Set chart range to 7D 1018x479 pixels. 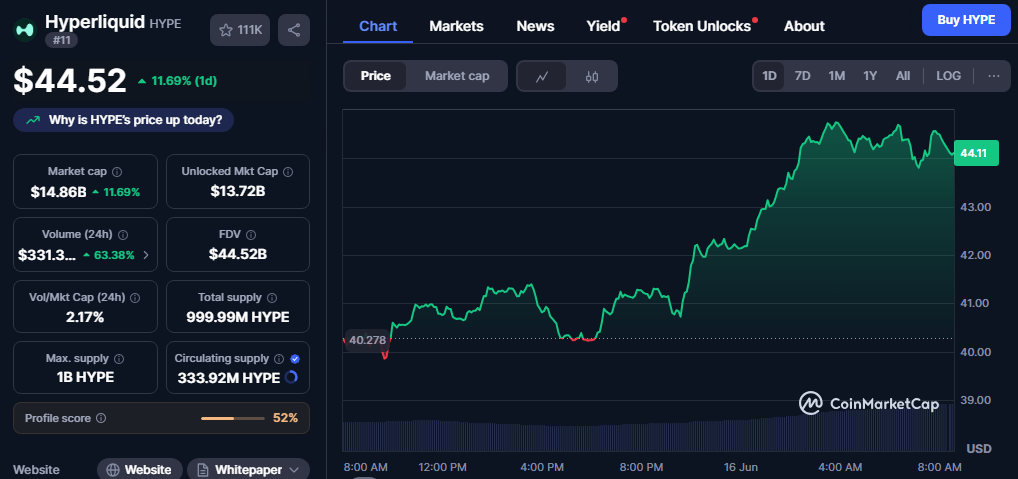[802, 76]
